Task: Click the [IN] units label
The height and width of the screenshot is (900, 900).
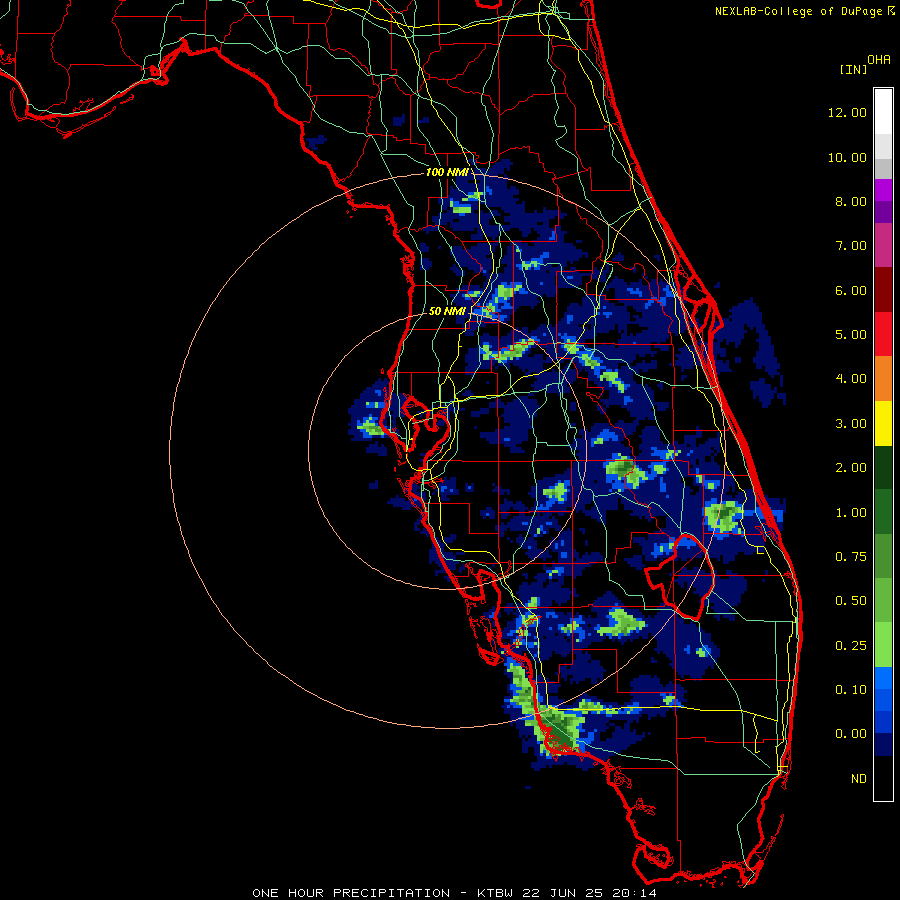Action: pyautogui.click(x=854, y=69)
